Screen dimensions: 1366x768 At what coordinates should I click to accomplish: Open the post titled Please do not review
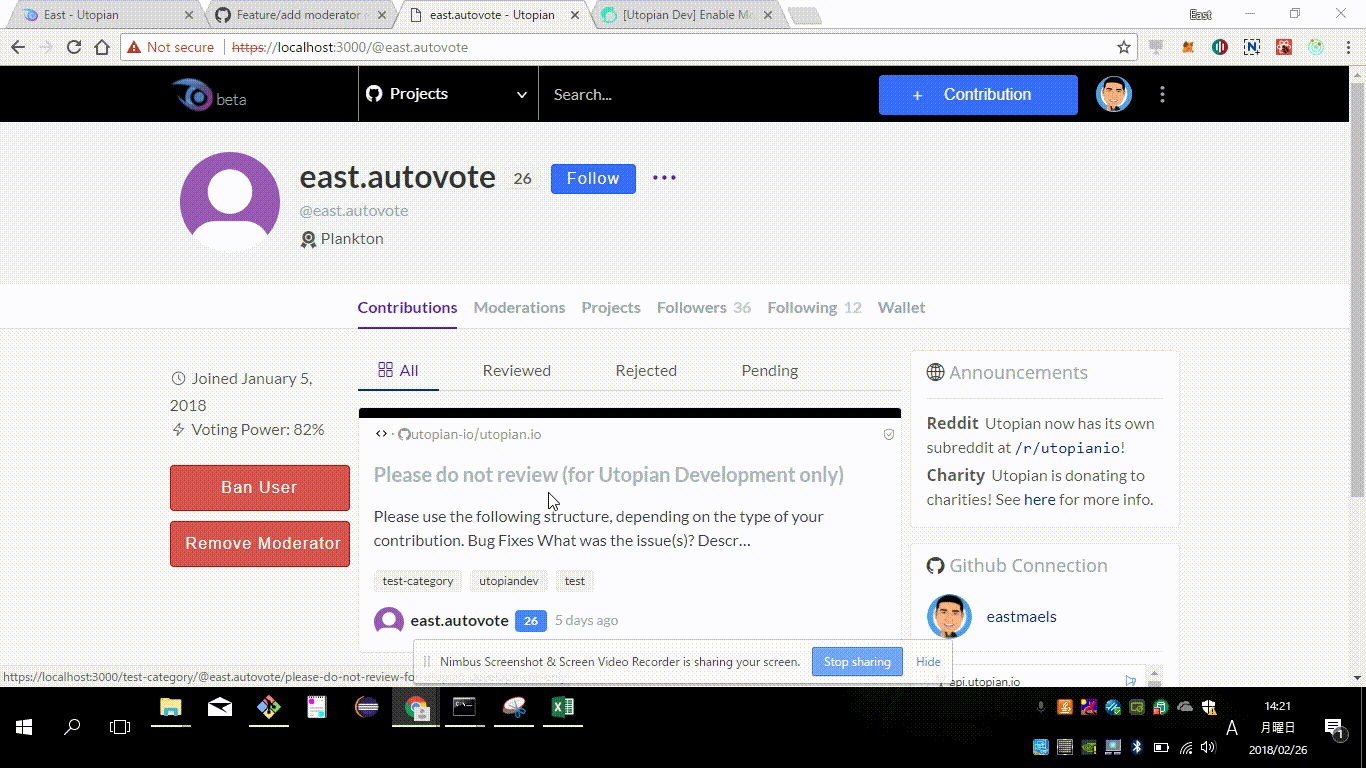[x=609, y=475]
